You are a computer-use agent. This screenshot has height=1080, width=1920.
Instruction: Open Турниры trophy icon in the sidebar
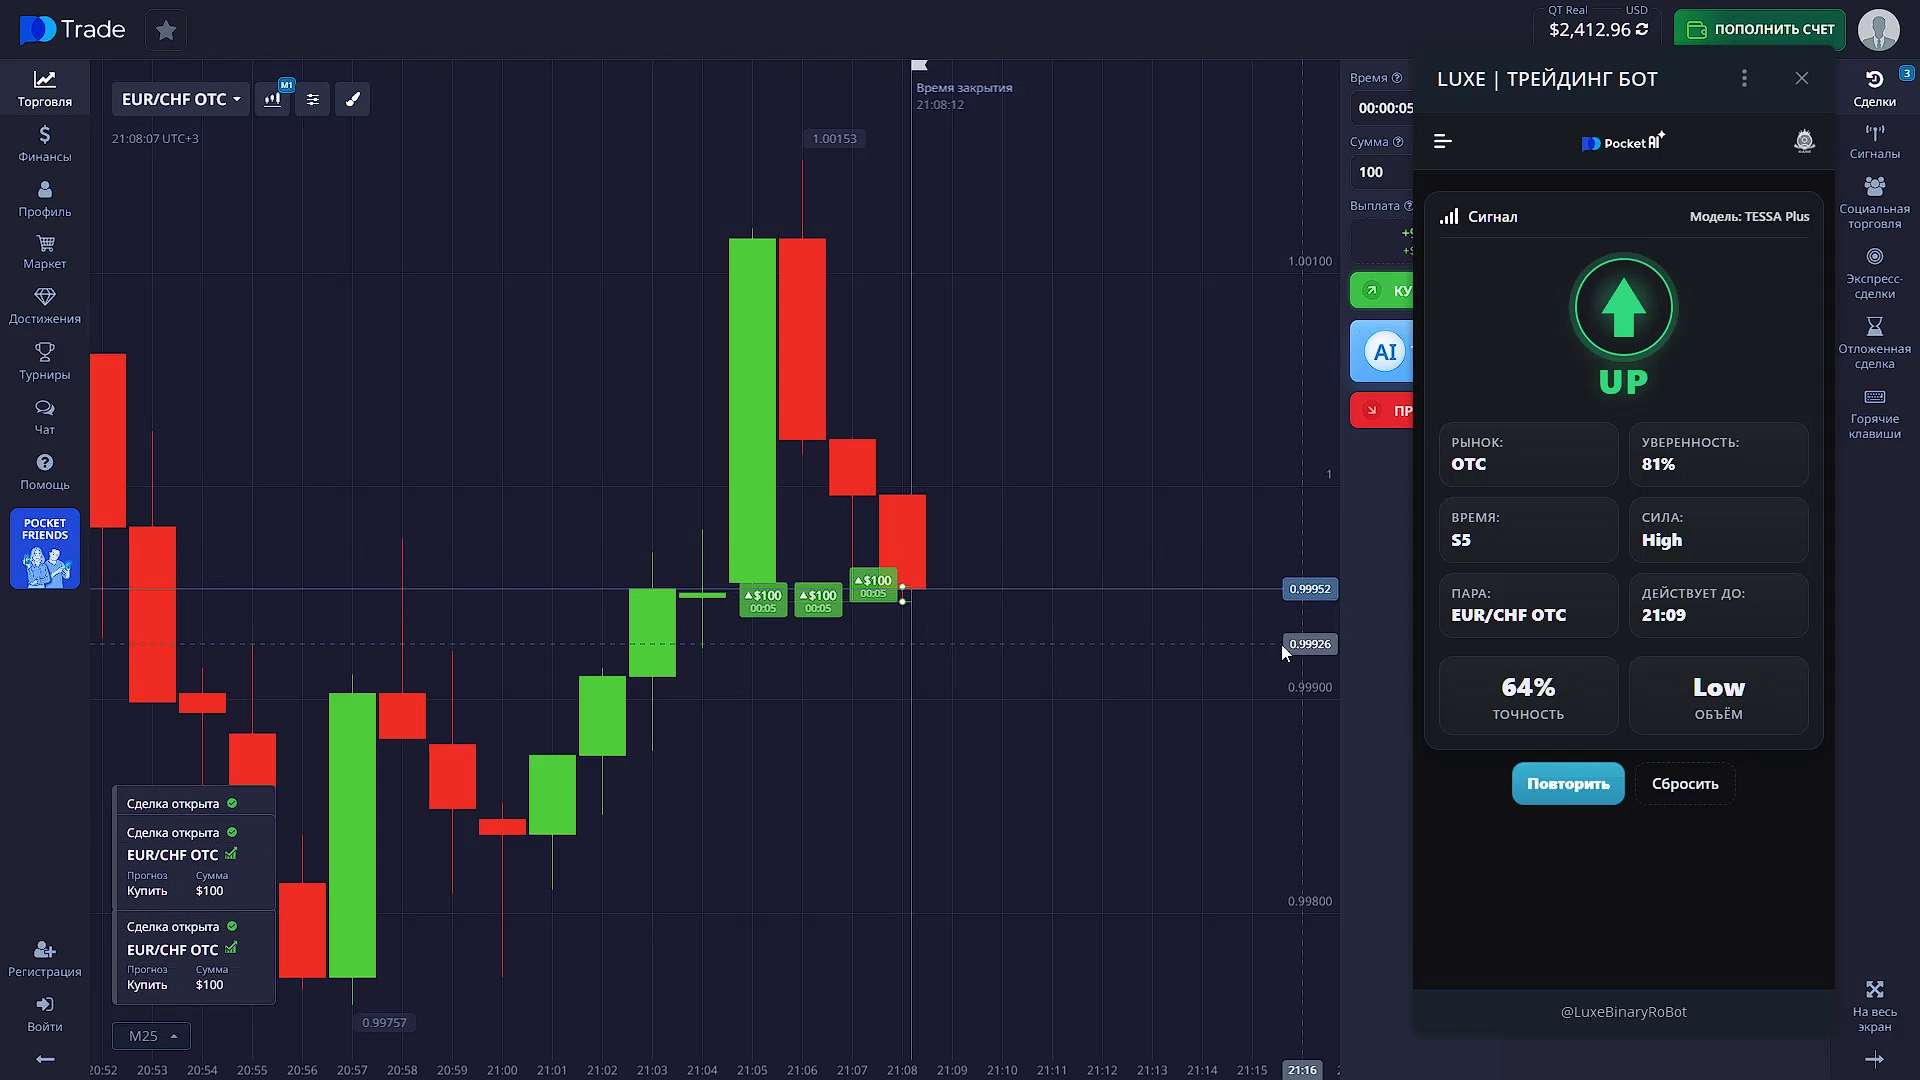tap(44, 361)
